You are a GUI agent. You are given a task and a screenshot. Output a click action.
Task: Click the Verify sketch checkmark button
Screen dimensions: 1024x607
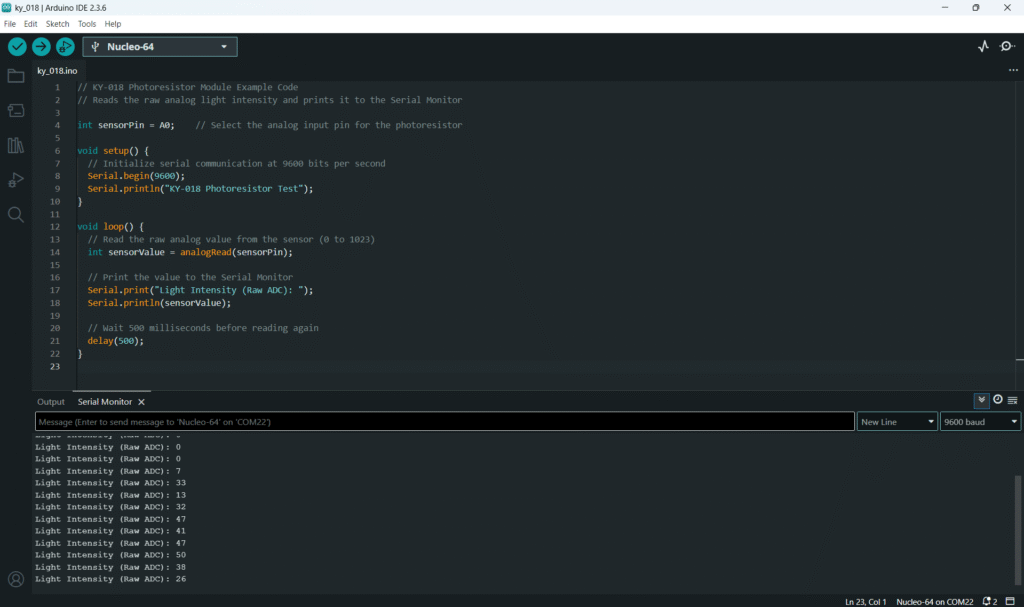click(x=17, y=47)
